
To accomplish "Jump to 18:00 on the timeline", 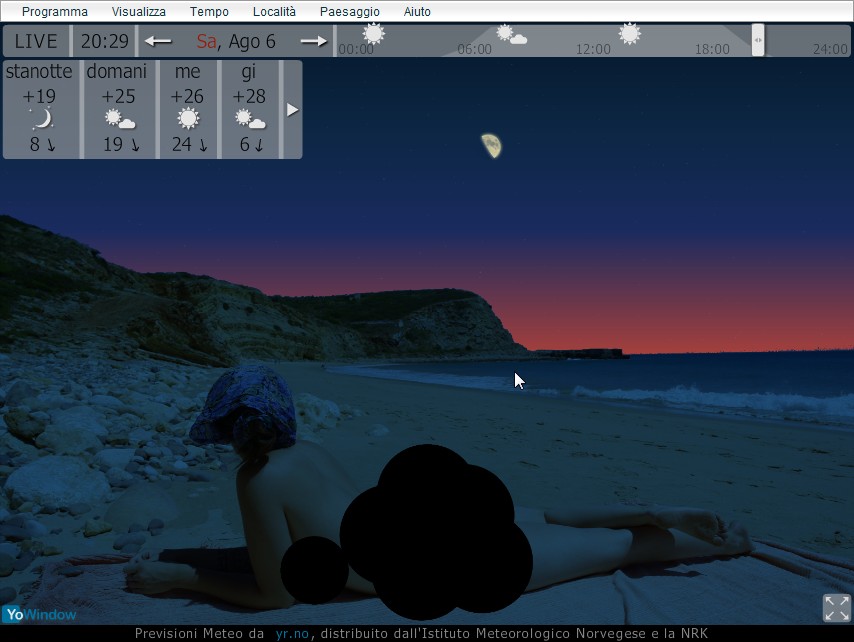I will (x=712, y=49).
